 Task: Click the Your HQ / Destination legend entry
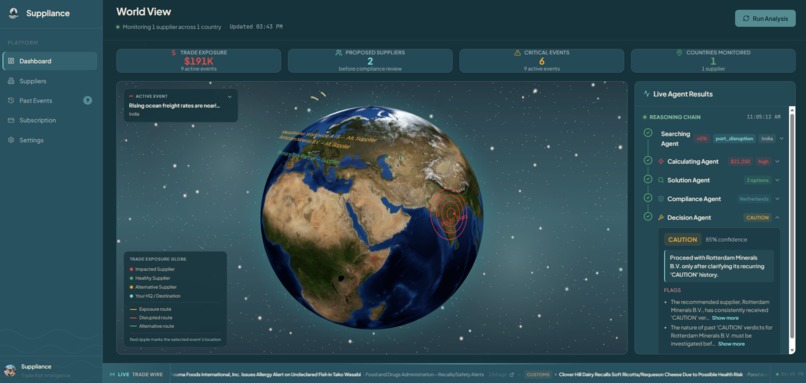pos(156,296)
